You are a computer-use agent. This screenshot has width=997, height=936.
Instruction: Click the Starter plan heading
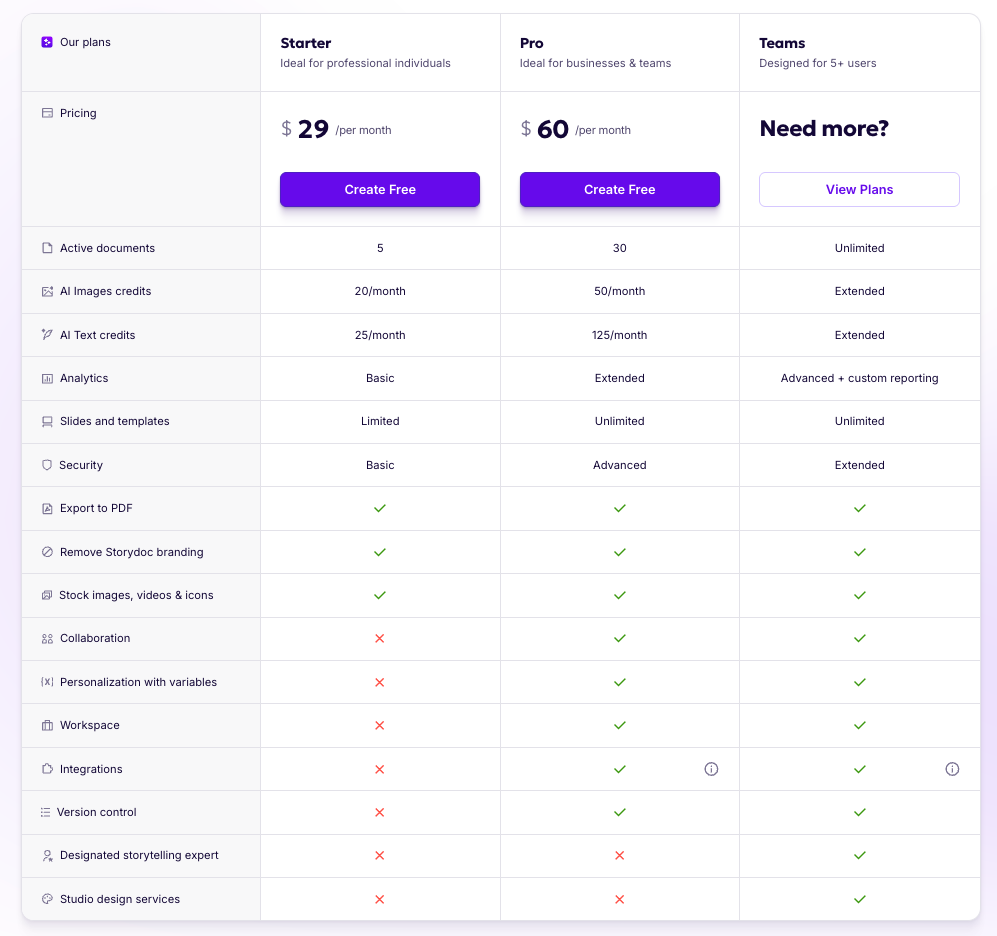point(306,43)
